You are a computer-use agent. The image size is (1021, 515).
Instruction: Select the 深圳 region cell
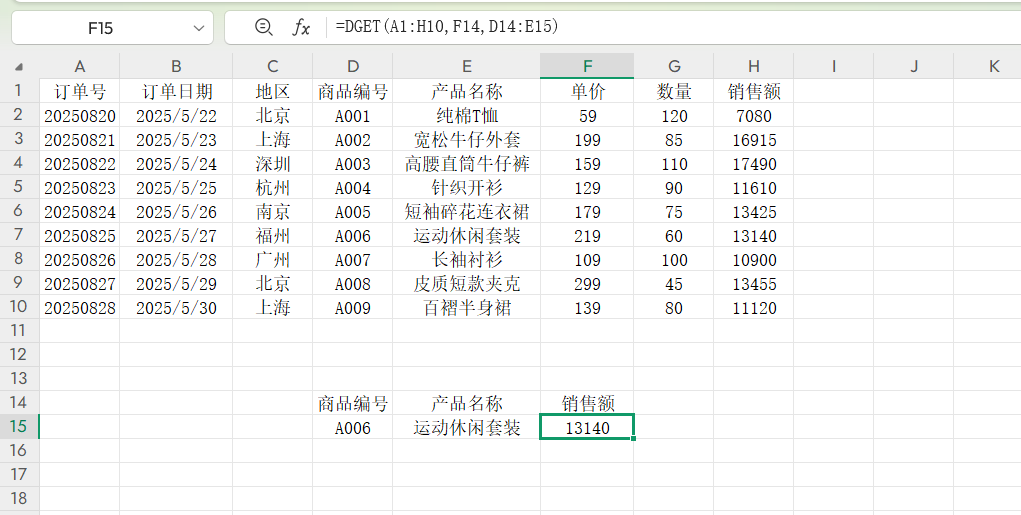pos(272,164)
